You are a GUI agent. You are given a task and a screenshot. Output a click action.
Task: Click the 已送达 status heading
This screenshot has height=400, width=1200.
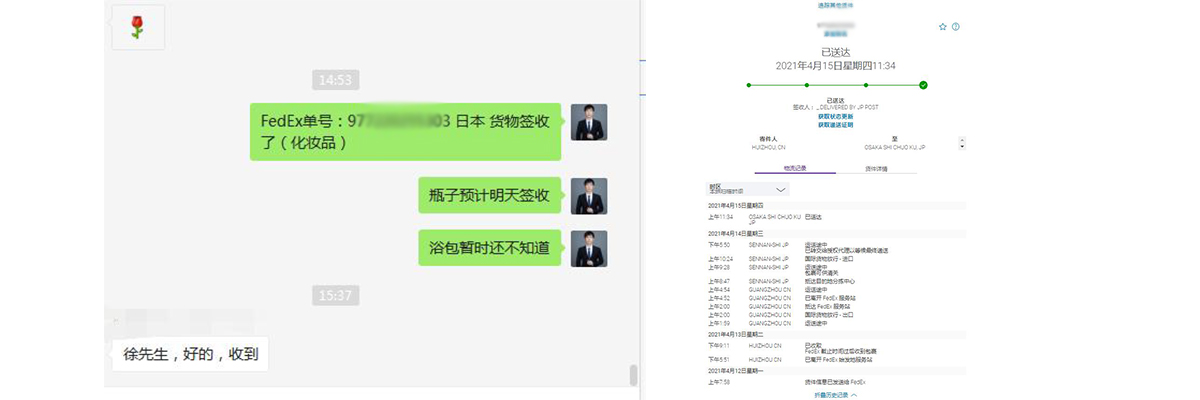coord(835,52)
